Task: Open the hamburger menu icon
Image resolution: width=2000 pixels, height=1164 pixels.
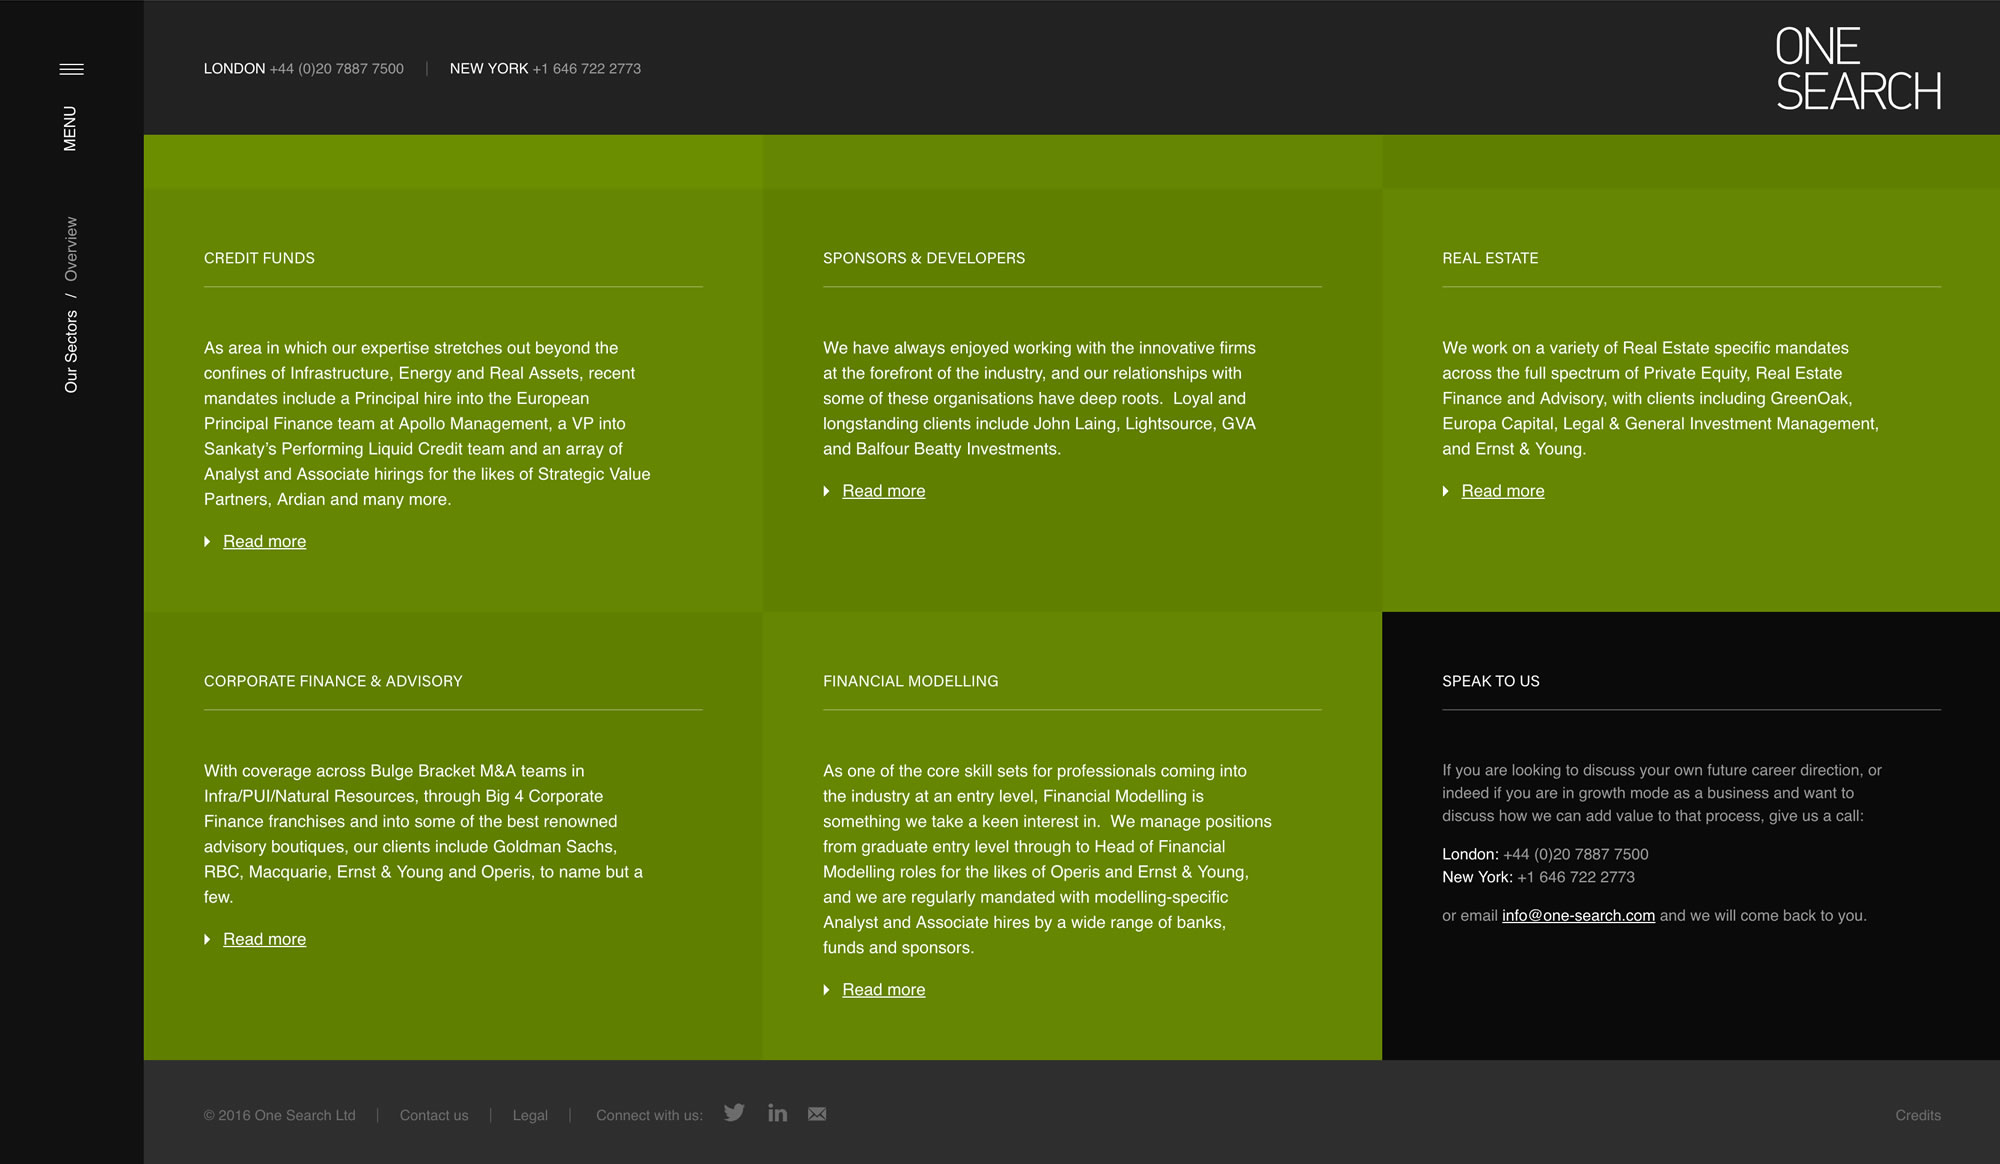Action: [x=71, y=69]
